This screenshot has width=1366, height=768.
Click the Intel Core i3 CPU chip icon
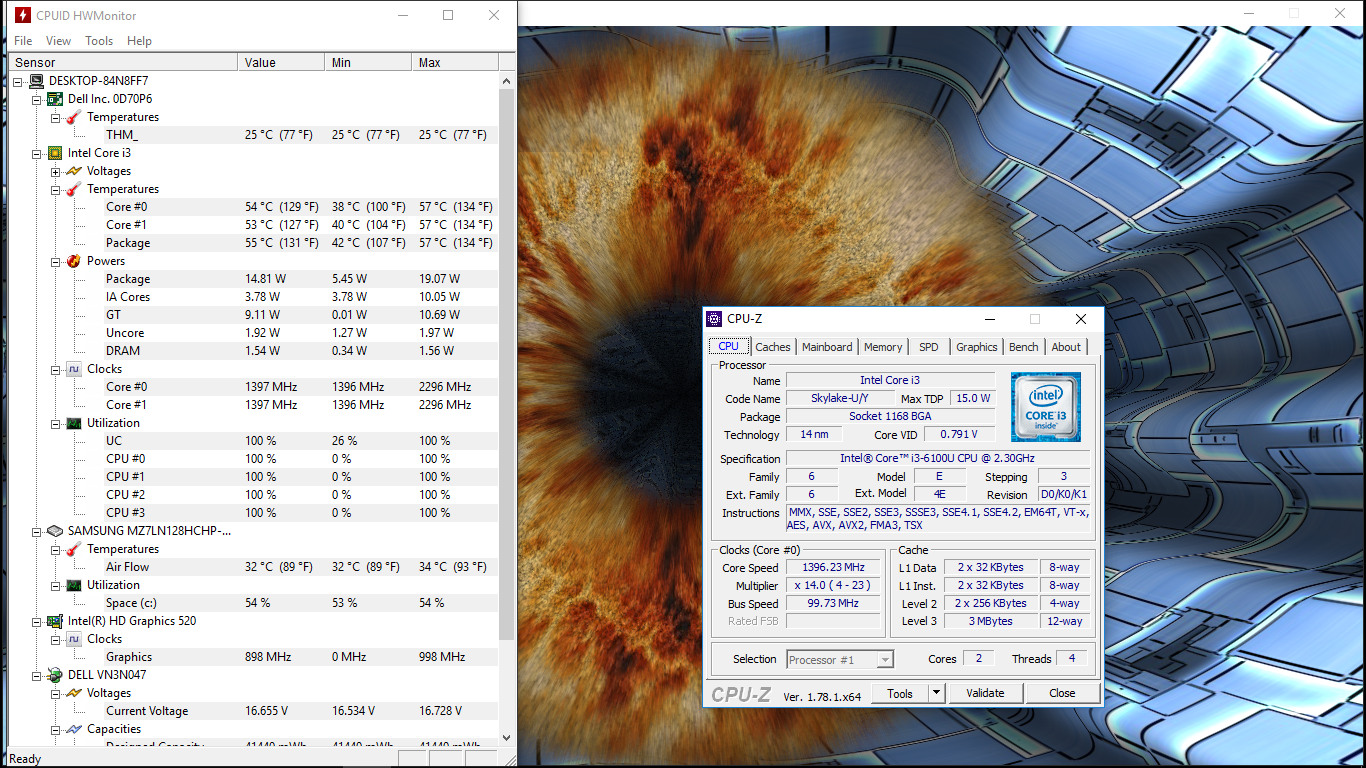55,153
